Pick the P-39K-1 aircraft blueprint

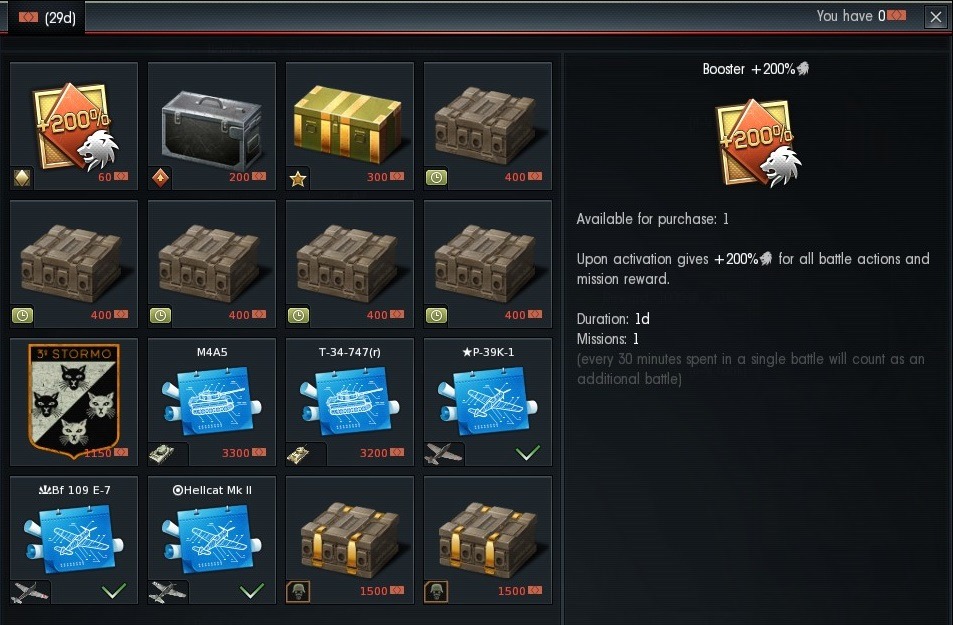488,402
